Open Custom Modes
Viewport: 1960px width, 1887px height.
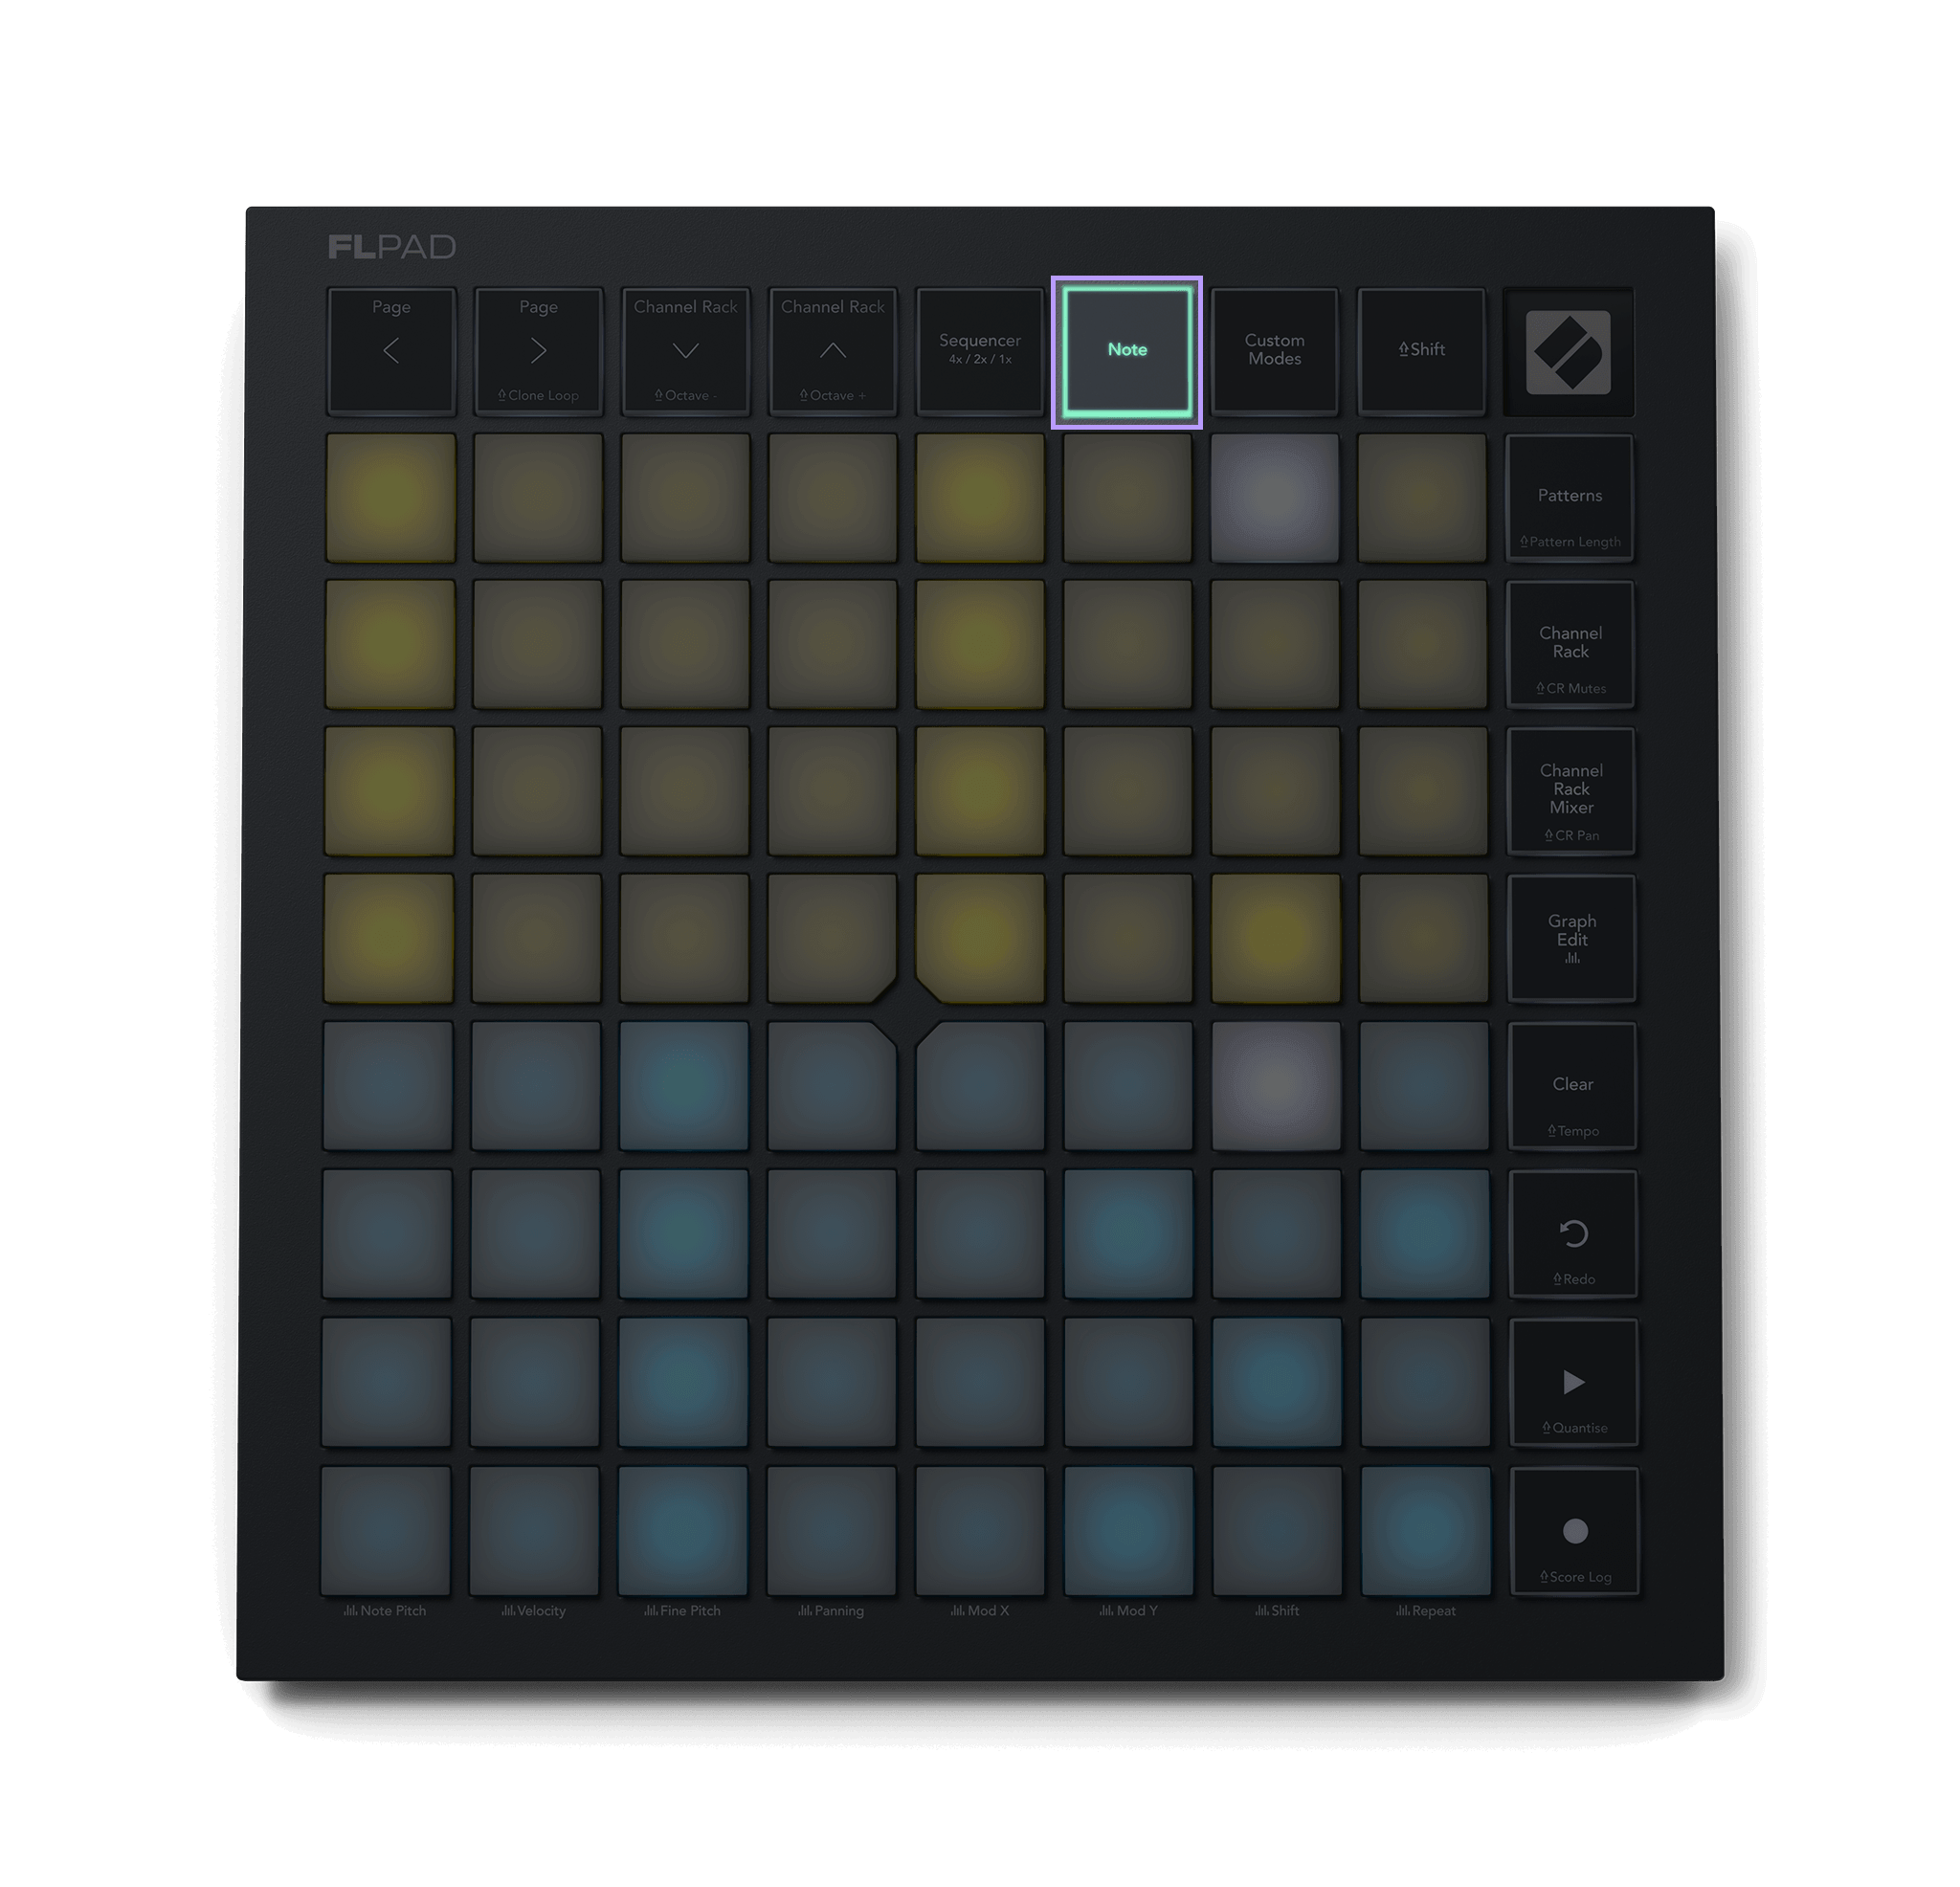[1274, 351]
